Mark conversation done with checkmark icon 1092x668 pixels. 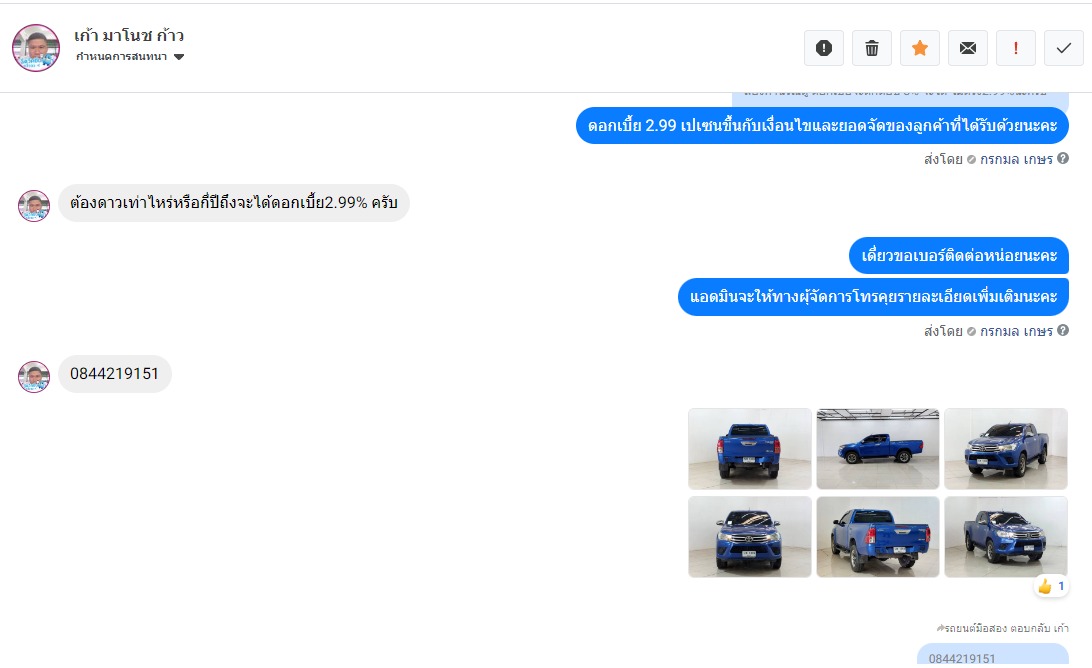click(x=1063, y=48)
